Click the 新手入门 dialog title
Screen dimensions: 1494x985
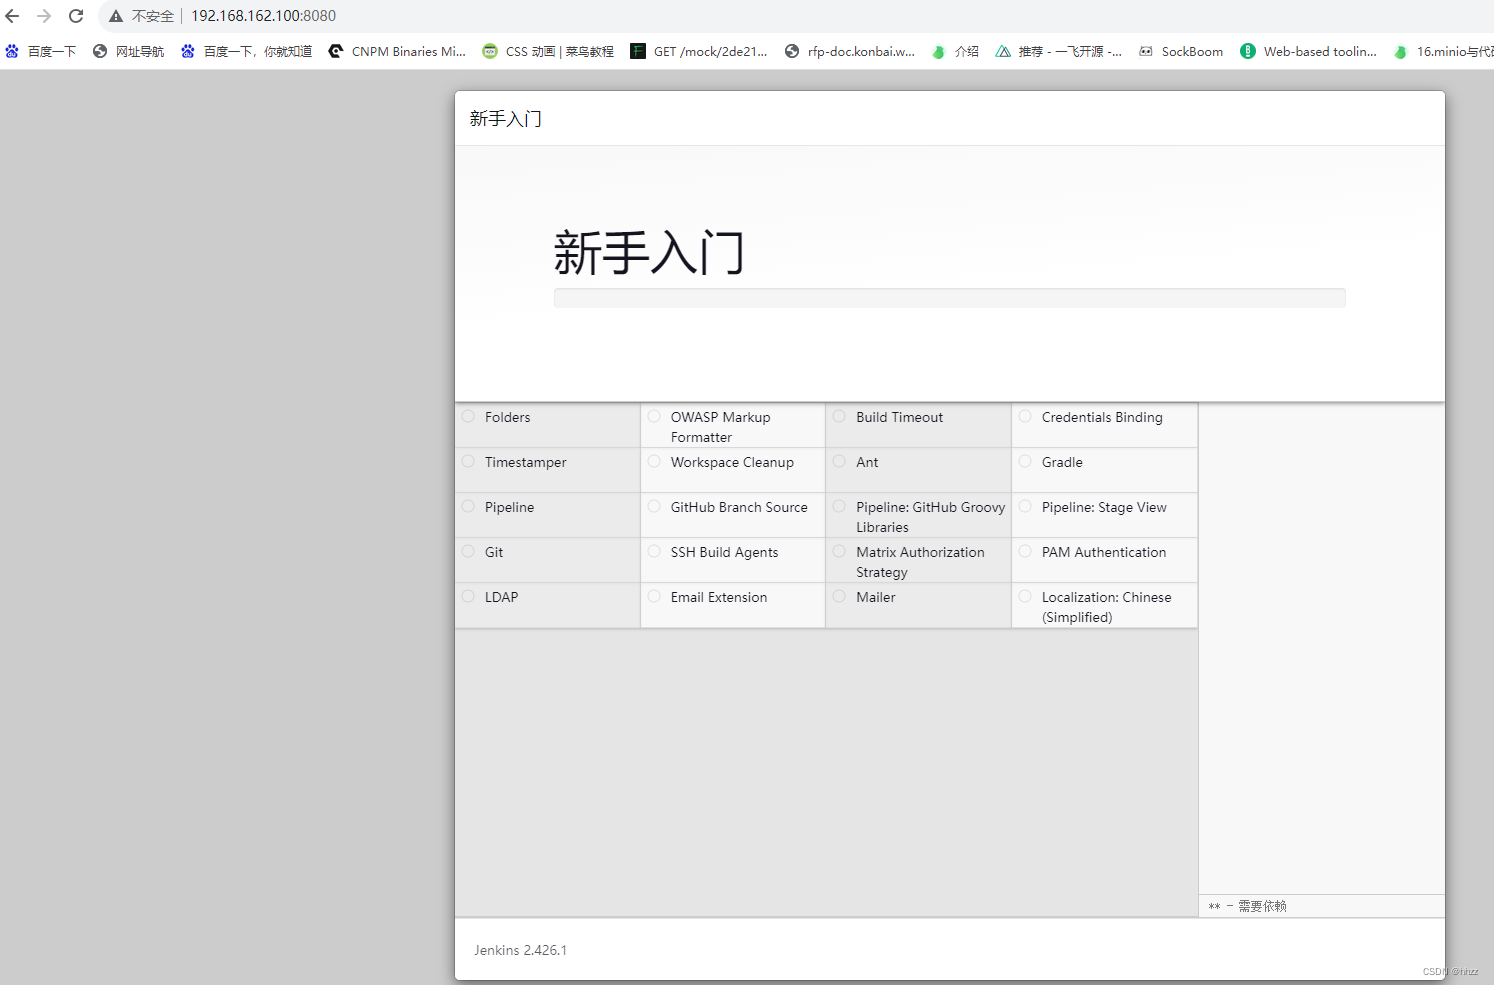point(506,119)
